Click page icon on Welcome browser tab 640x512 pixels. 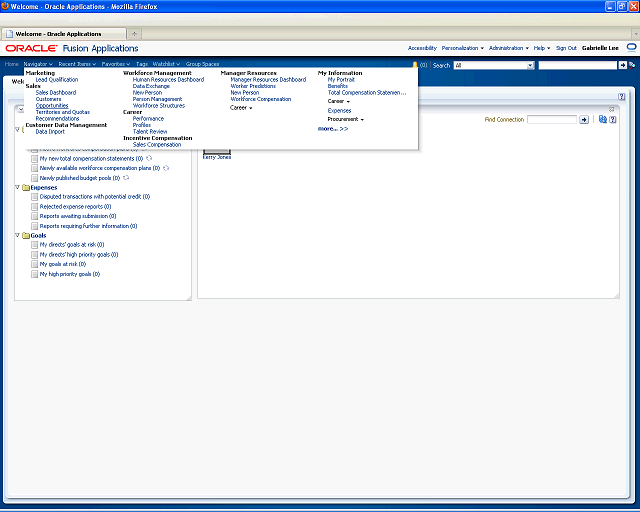point(9,34)
